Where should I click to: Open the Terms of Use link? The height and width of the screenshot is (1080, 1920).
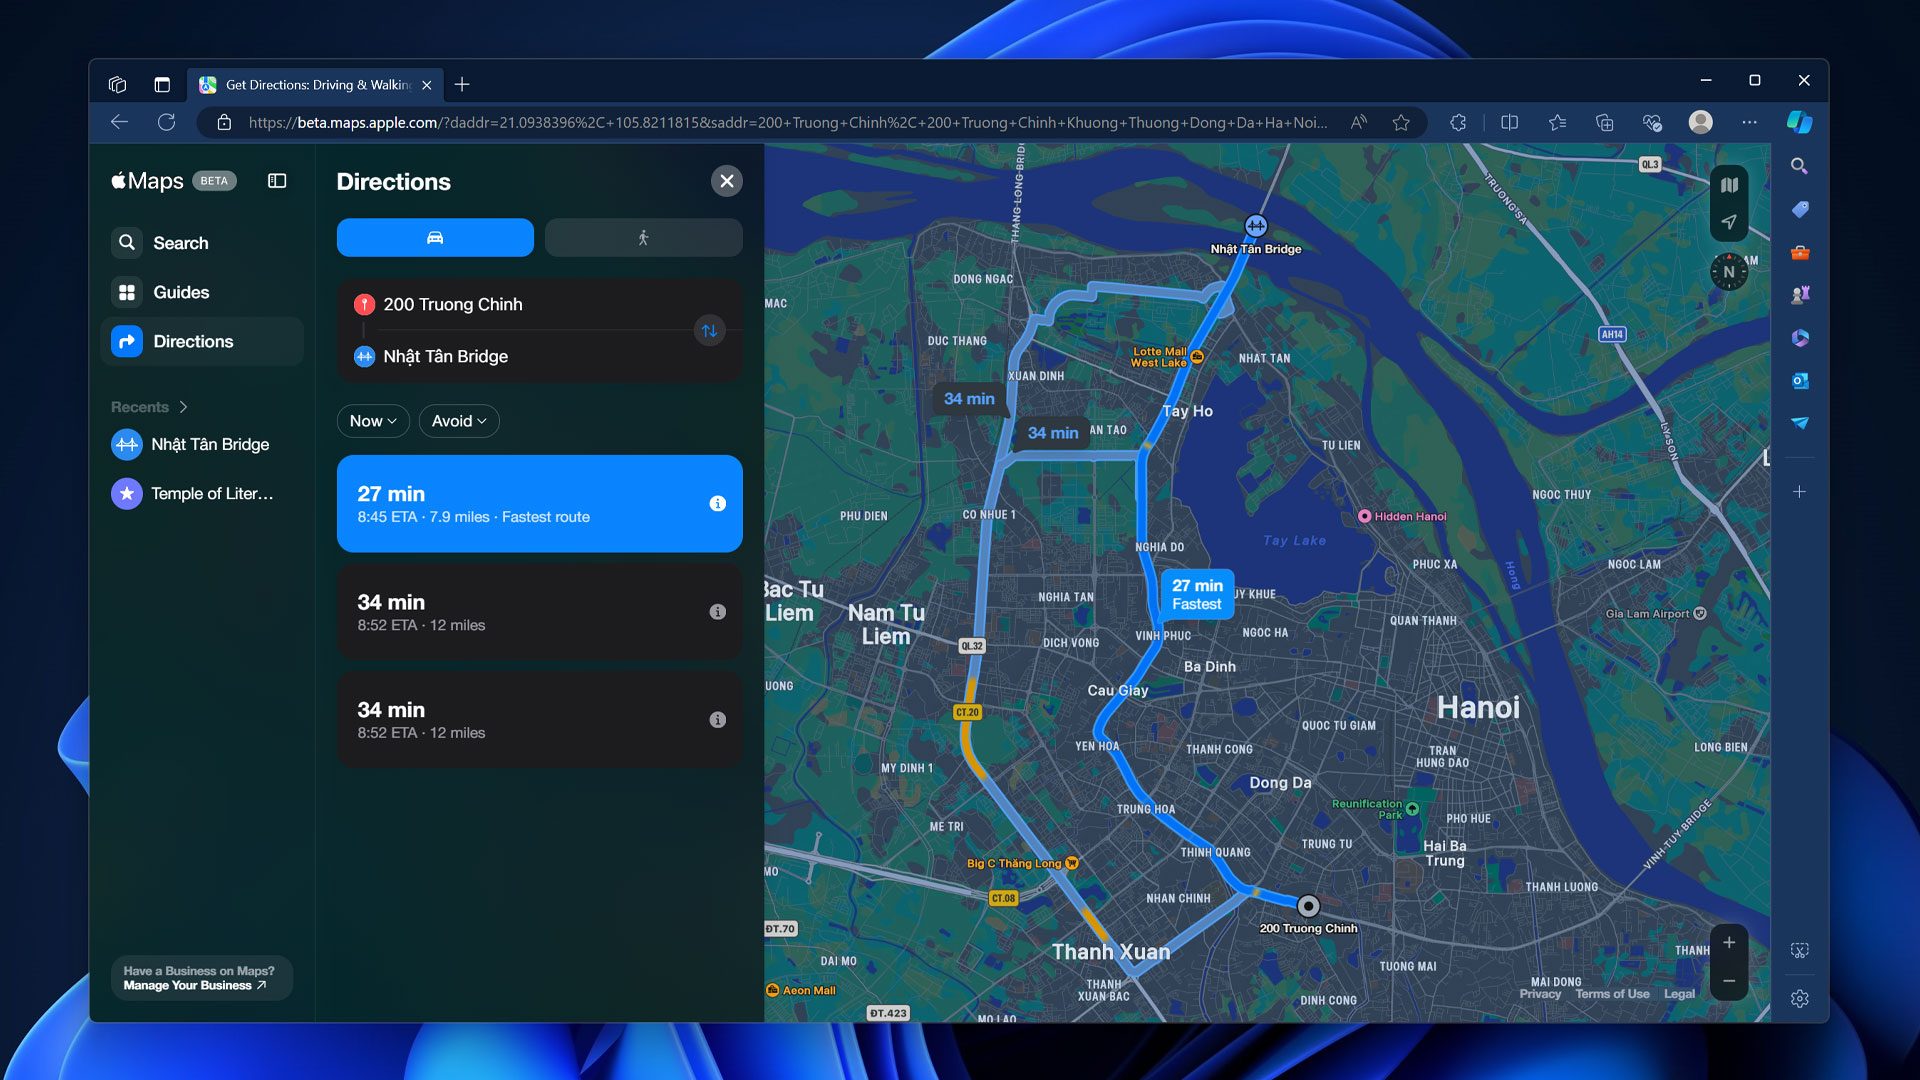tap(1612, 994)
